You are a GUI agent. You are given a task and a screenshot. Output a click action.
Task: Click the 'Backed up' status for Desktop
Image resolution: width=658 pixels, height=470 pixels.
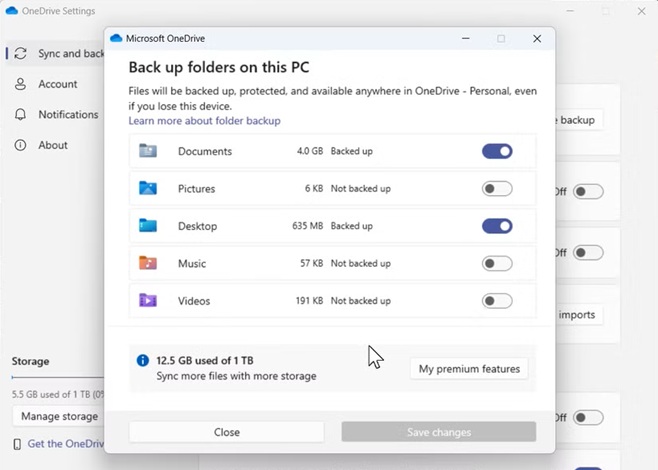click(352, 226)
